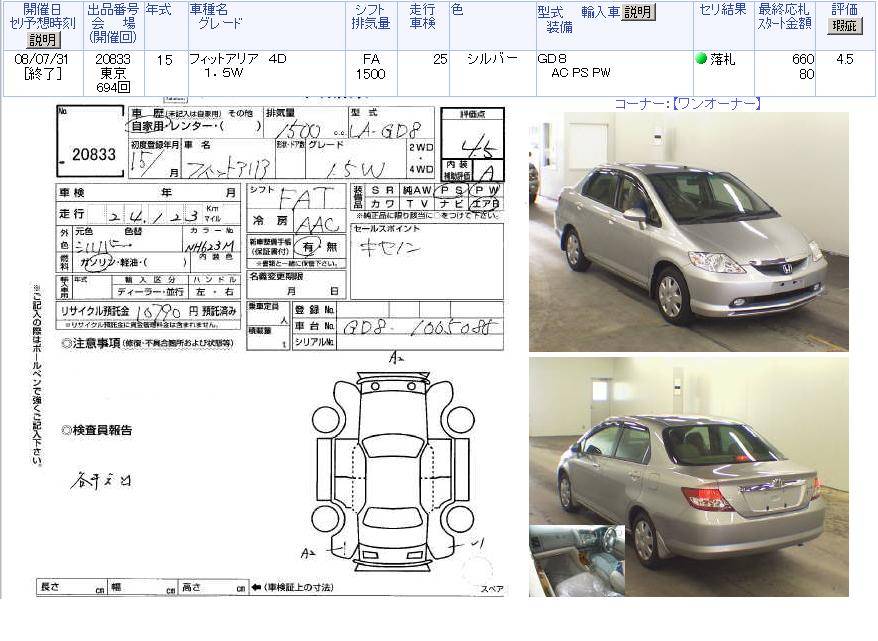The image size is (878, 641).
Task: Select the start price value 80
Action: pos(806,74)
